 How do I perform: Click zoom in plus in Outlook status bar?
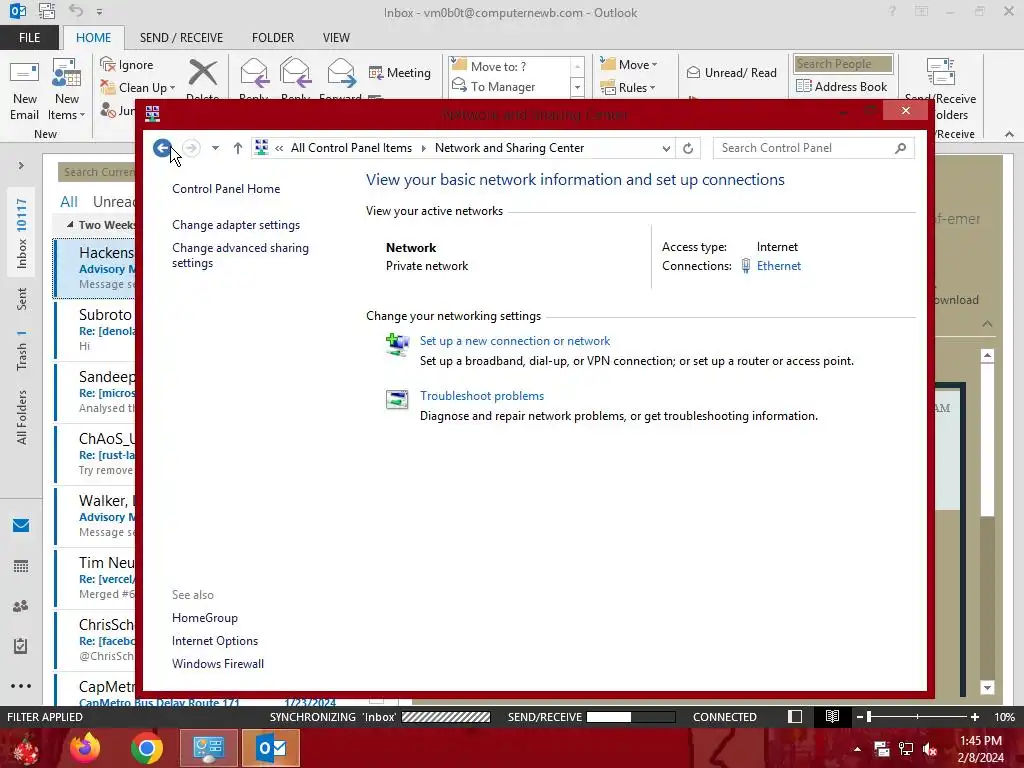[x=974, y=717]
